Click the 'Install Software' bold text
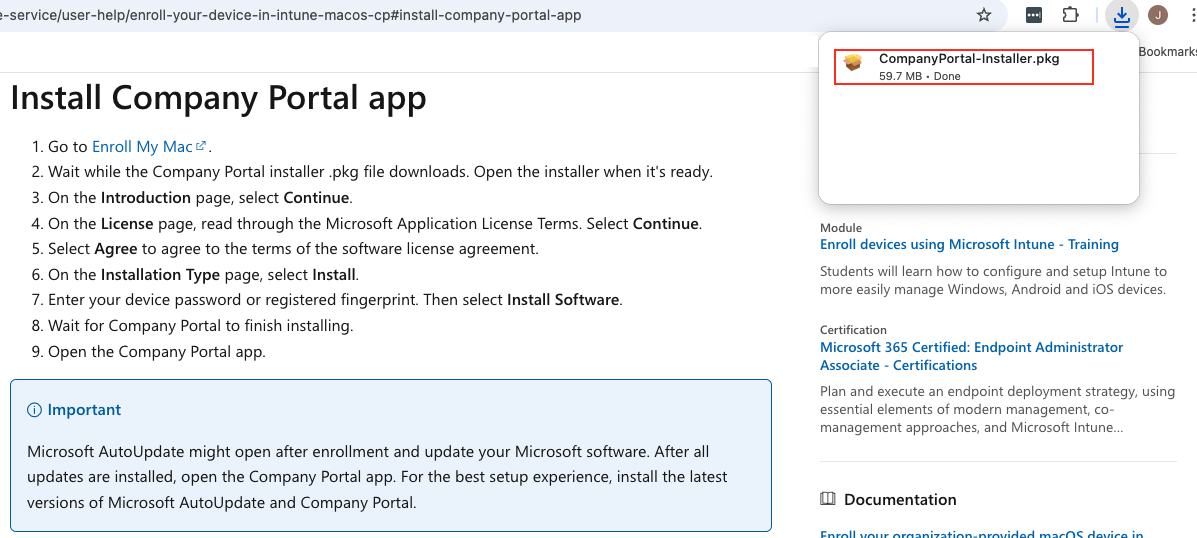The width and height of the screenshot is (1197, 538). tap(563, 300)
